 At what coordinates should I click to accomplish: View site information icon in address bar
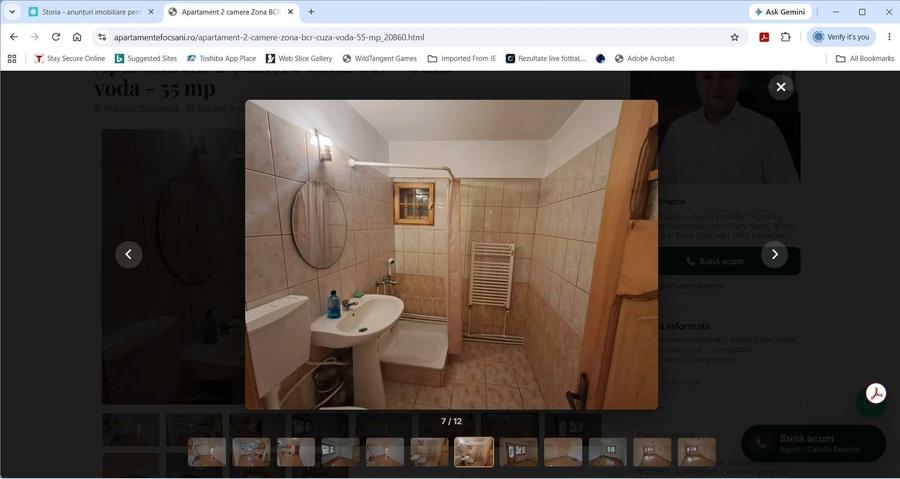tap(102, 37)
